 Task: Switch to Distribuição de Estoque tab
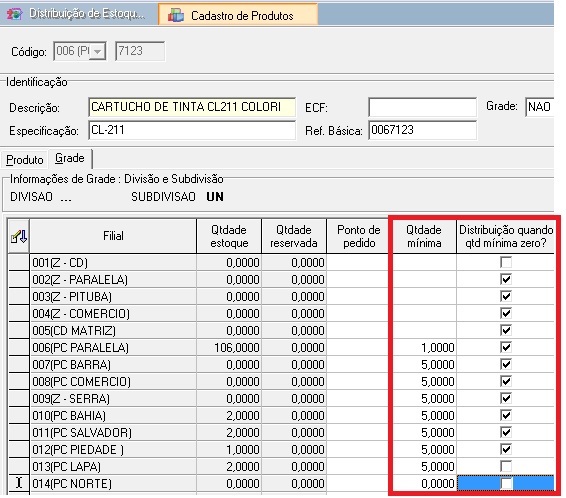click(x=79, y=14)
